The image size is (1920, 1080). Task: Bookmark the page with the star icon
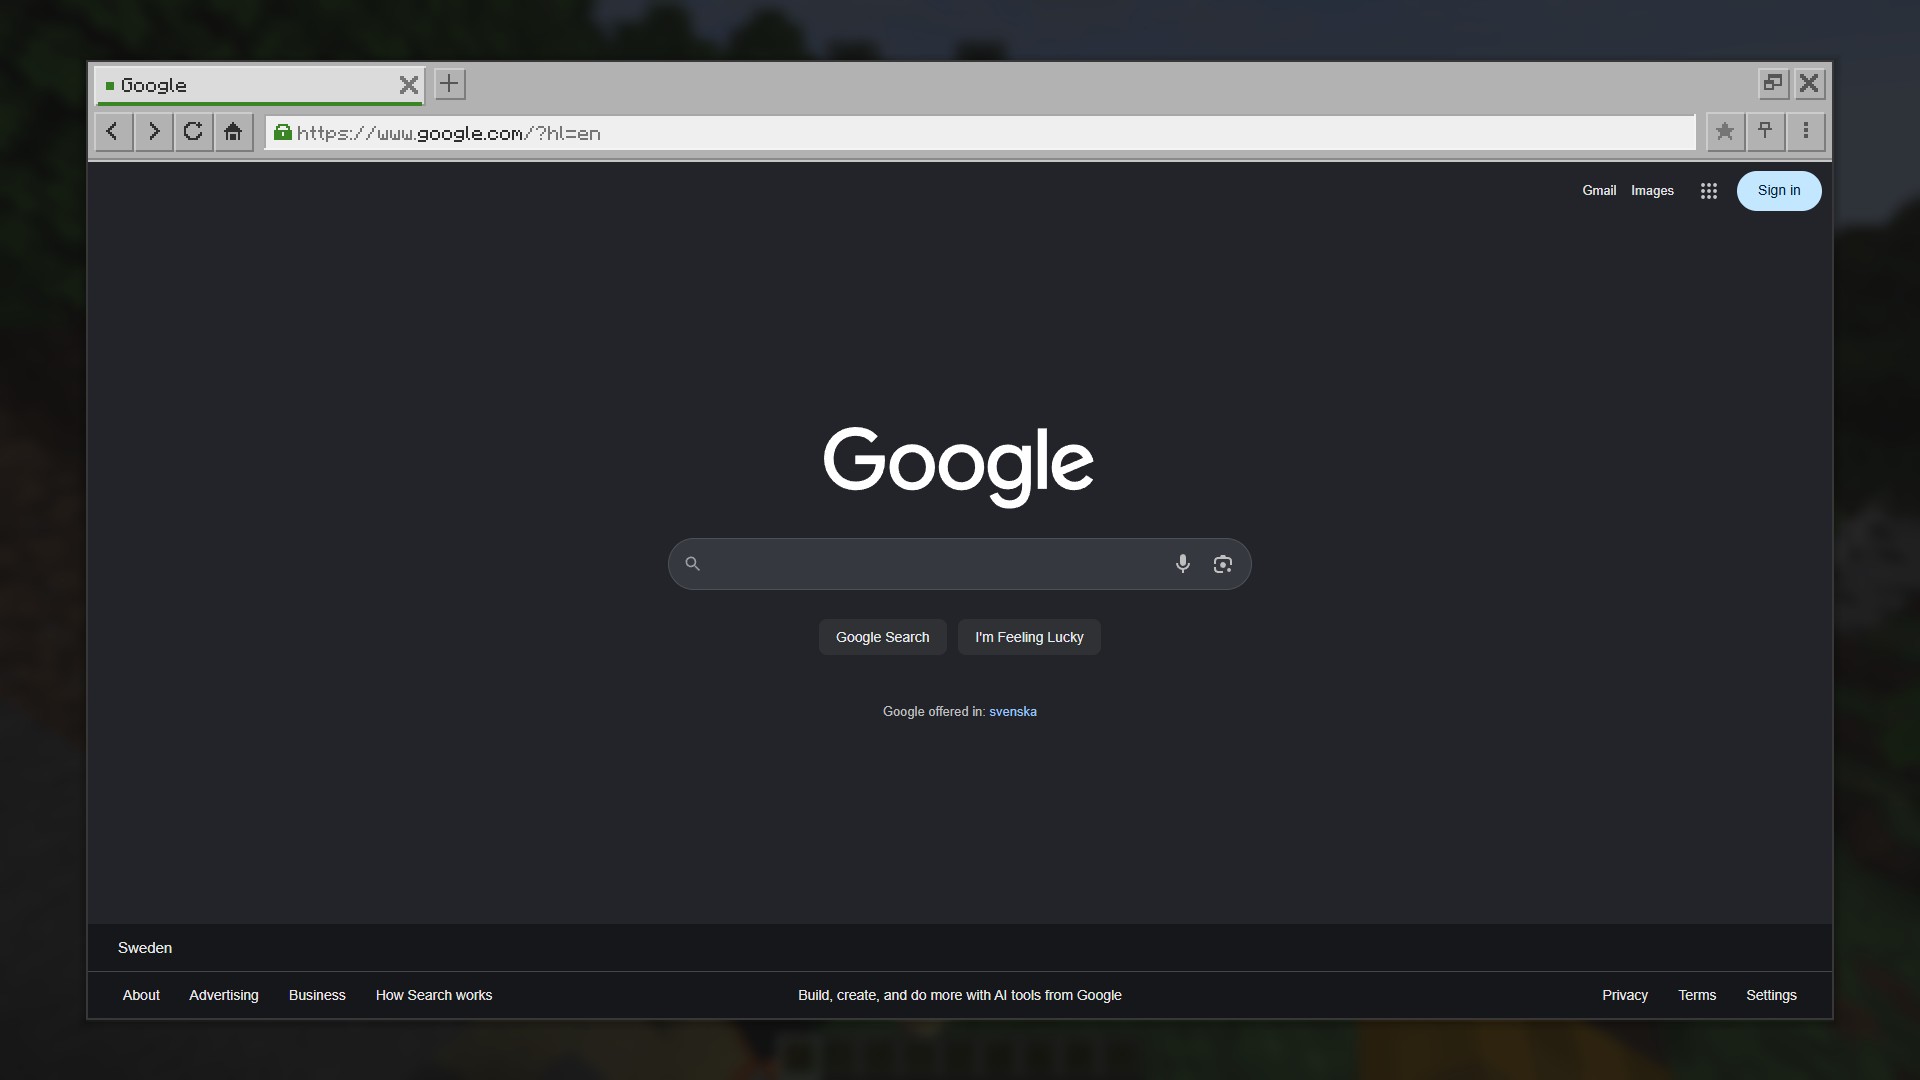tap(1725, 132)
